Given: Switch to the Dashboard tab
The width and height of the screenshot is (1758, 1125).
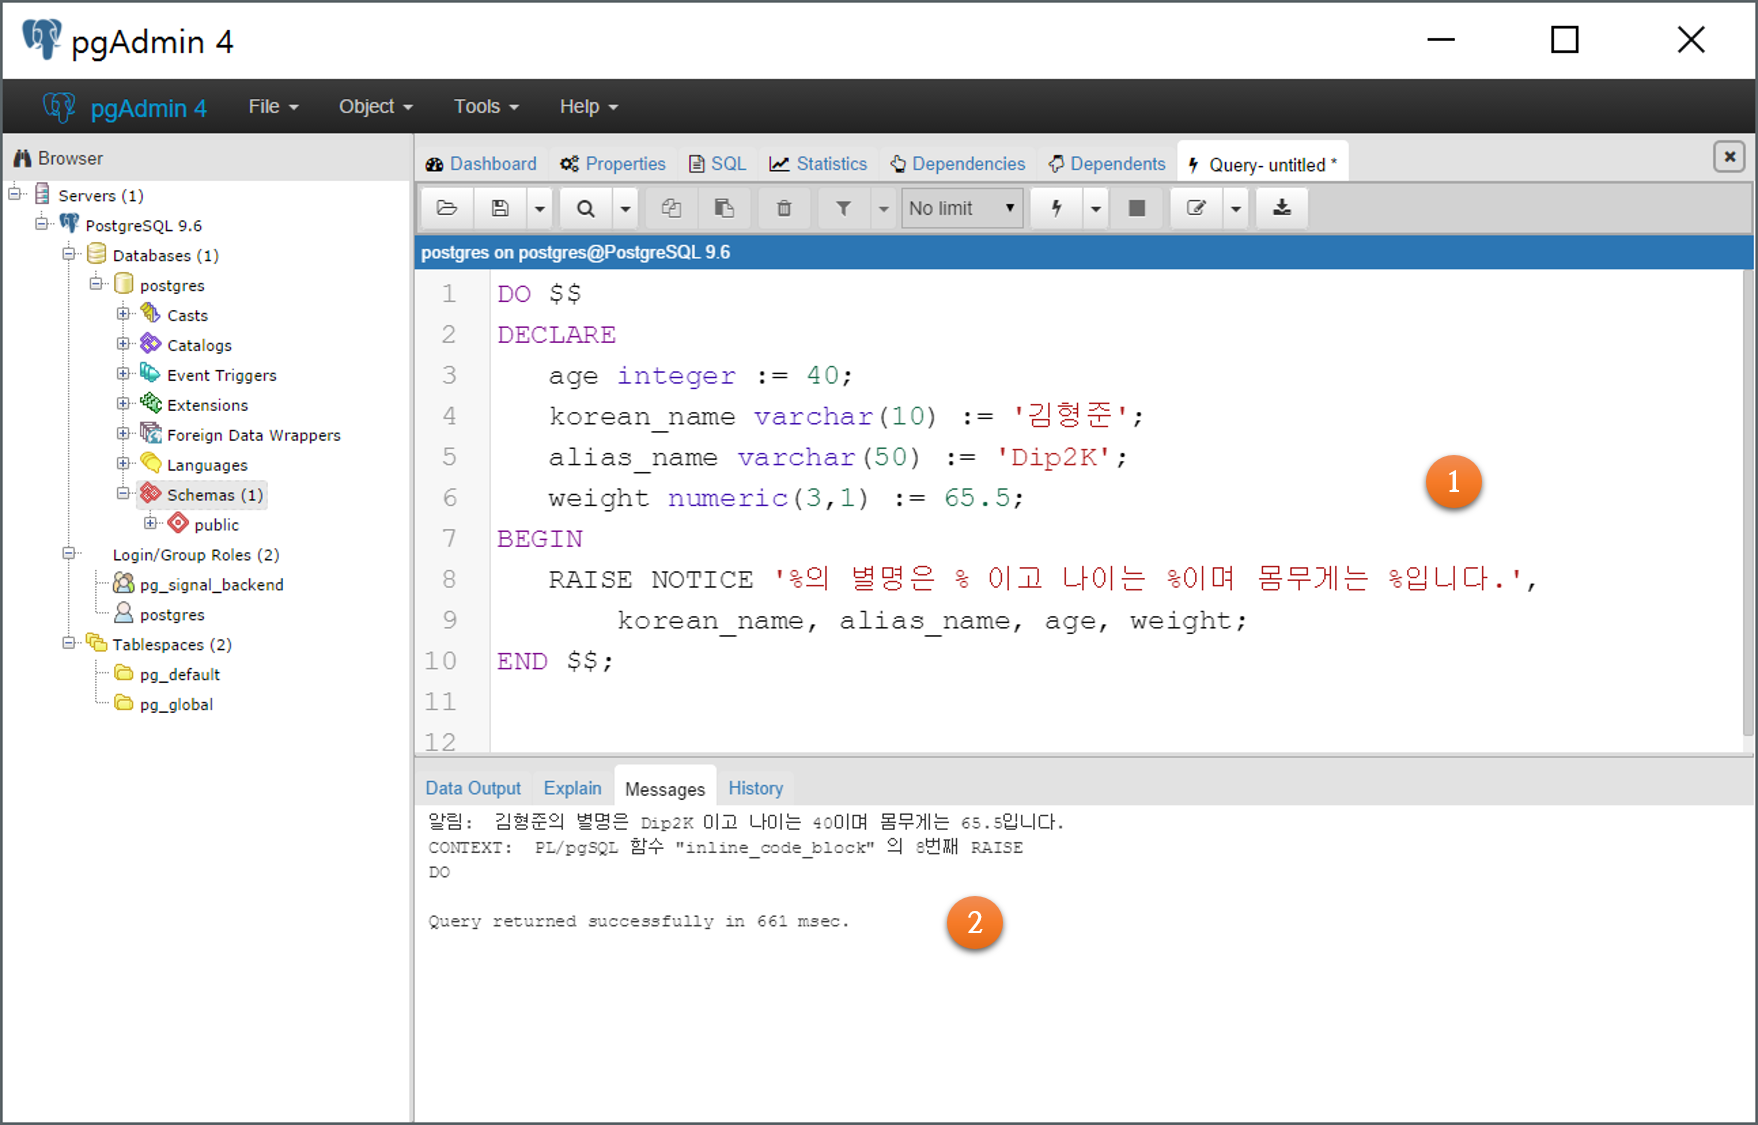Looking at the screenshot, I should (481, 164).
